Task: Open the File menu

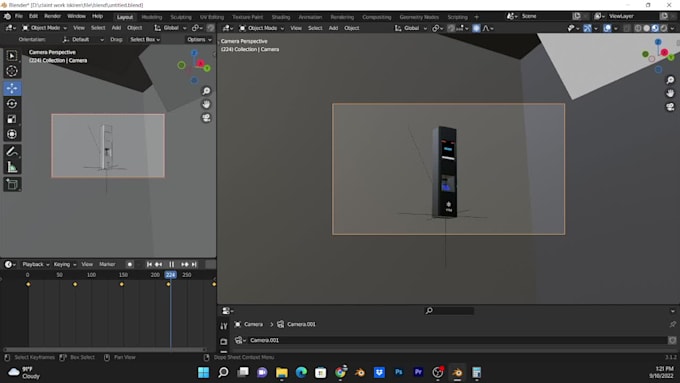Action: pyautogui.click(x=19, y=16)
